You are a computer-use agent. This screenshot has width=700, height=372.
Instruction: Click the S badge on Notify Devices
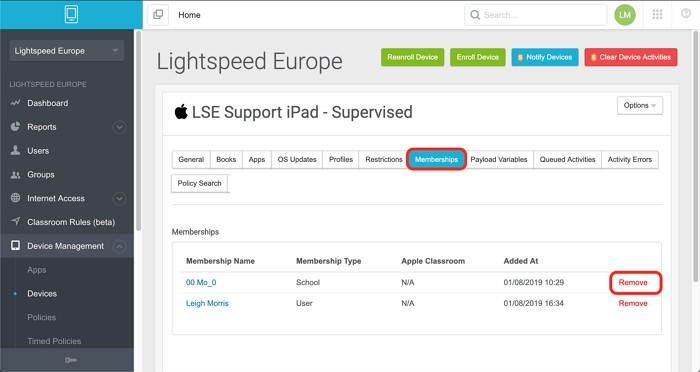click(x=520, y=57)
